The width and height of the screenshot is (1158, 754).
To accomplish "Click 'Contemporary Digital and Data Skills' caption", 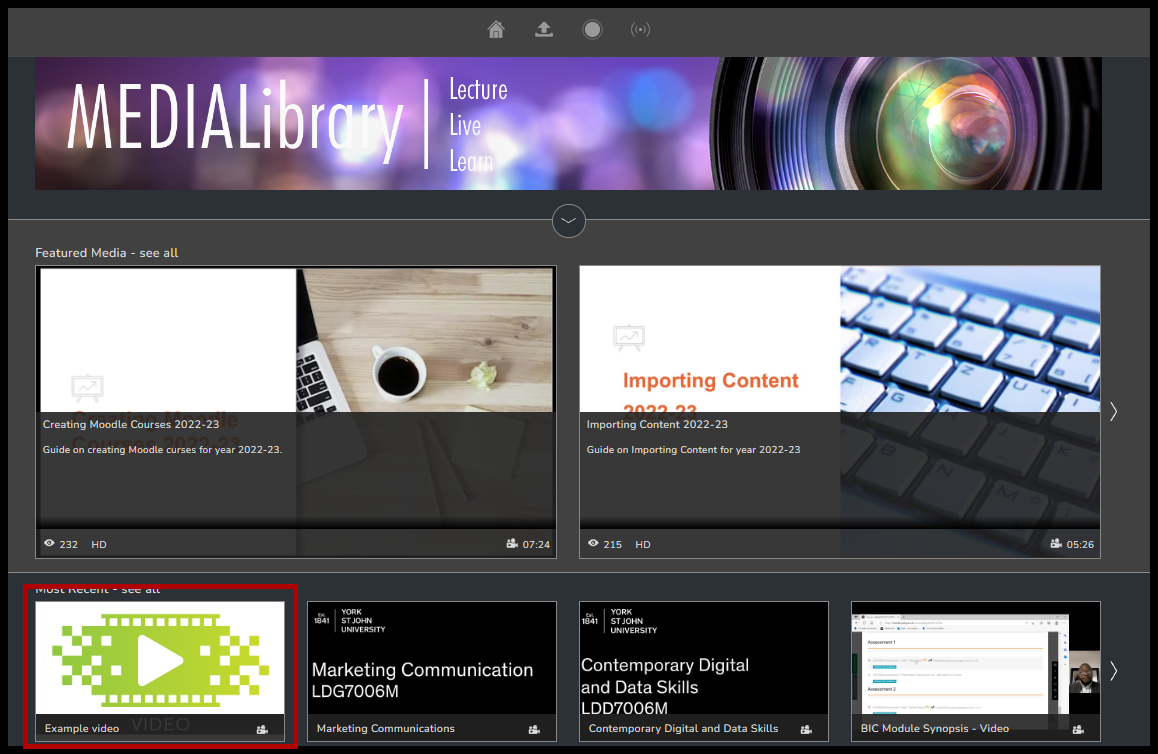I will coord(683,729).
